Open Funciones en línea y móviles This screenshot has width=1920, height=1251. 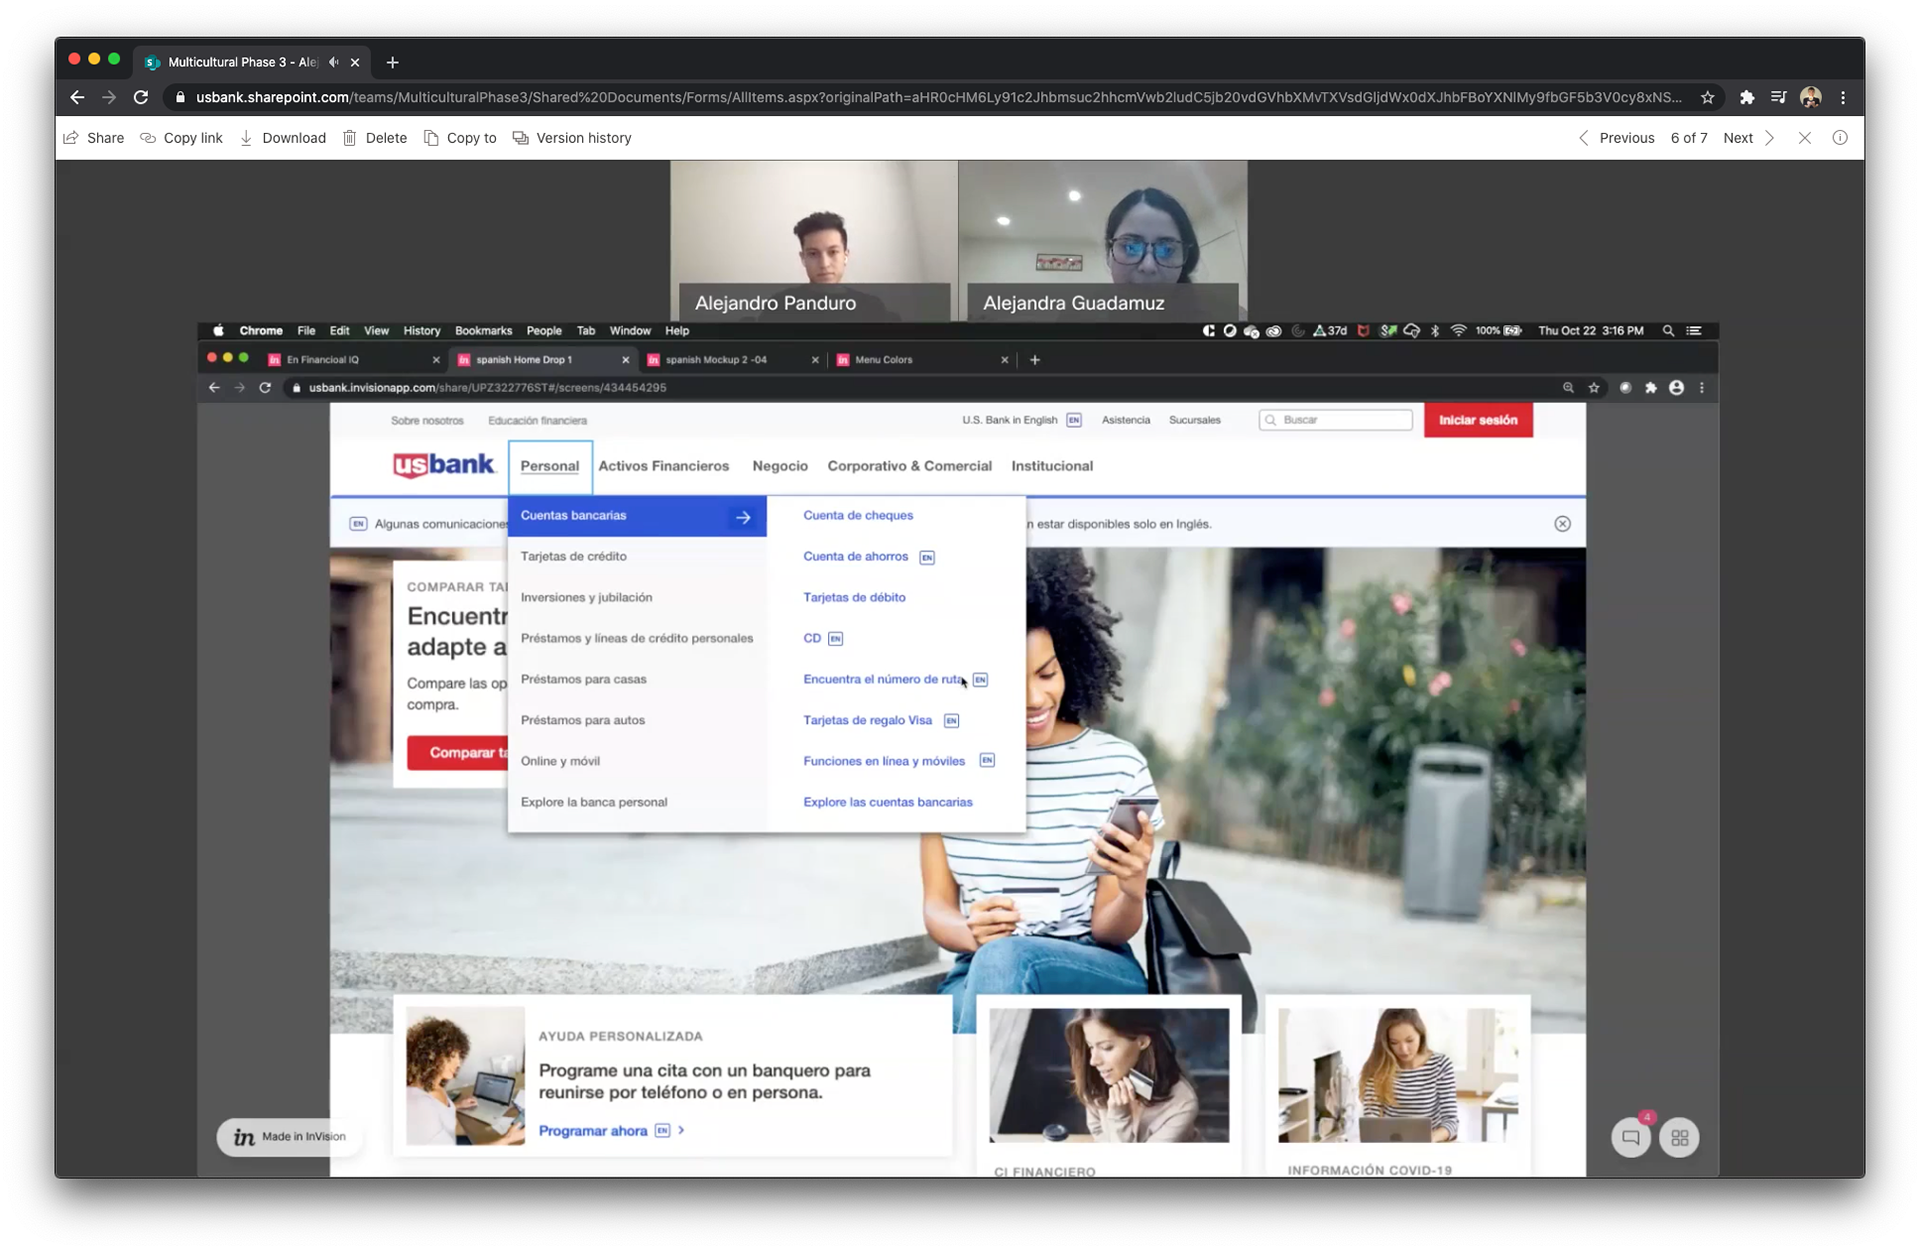coord(884,761)
